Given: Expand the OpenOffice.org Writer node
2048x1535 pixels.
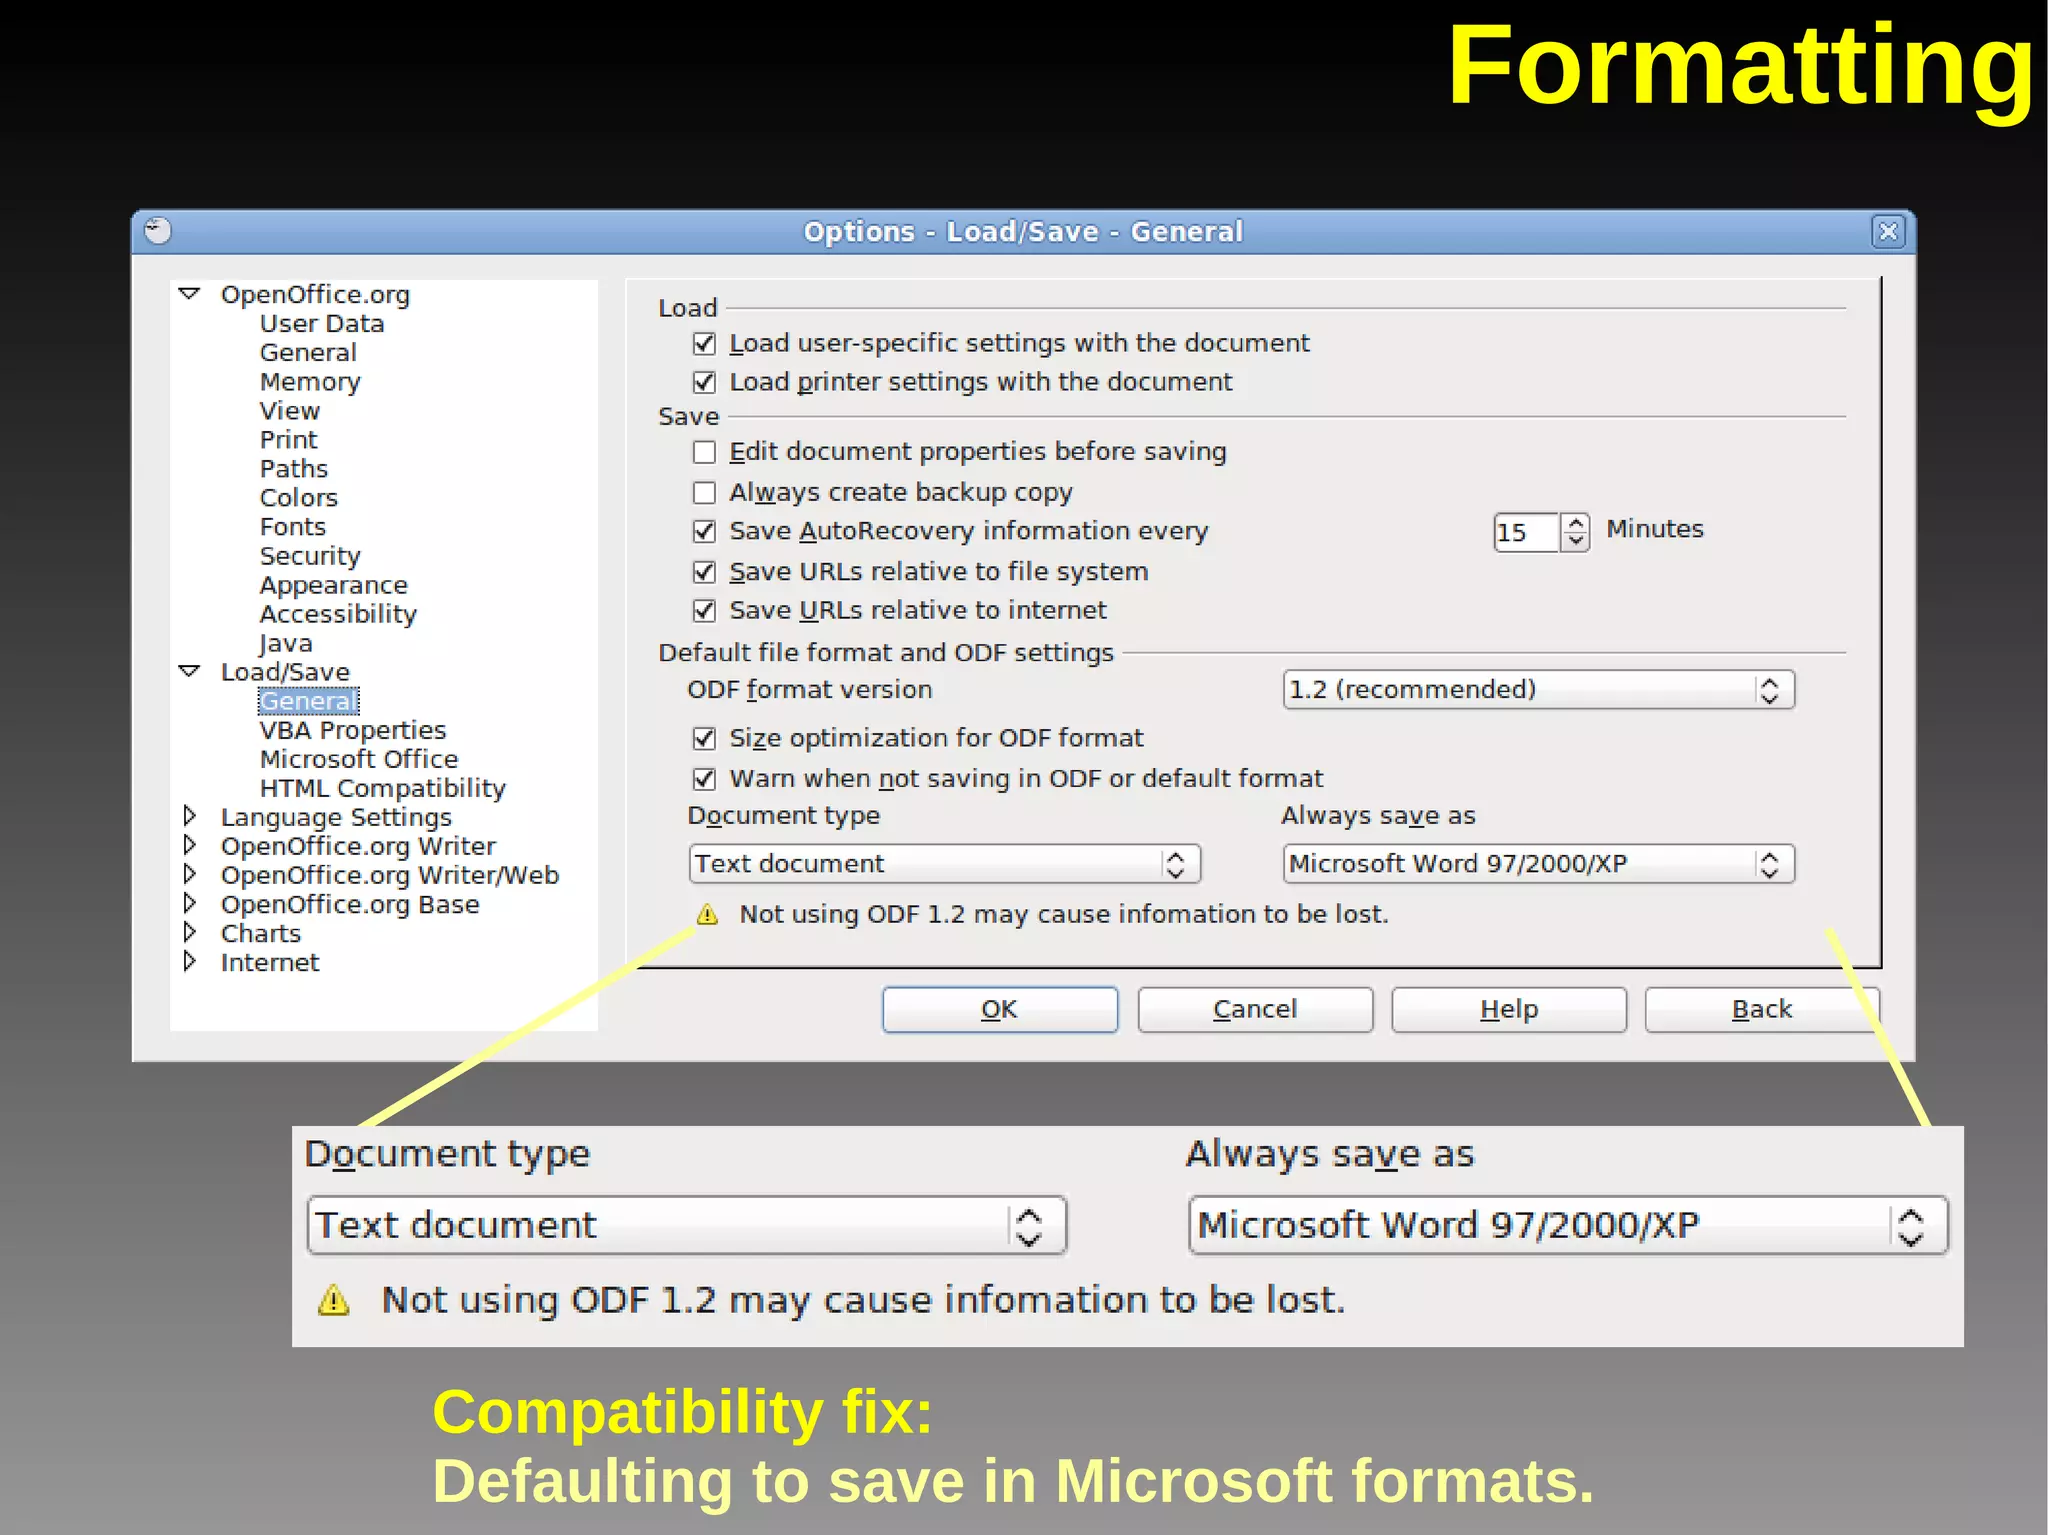Looking at the screenshot, I should click(x=189, y=845).
